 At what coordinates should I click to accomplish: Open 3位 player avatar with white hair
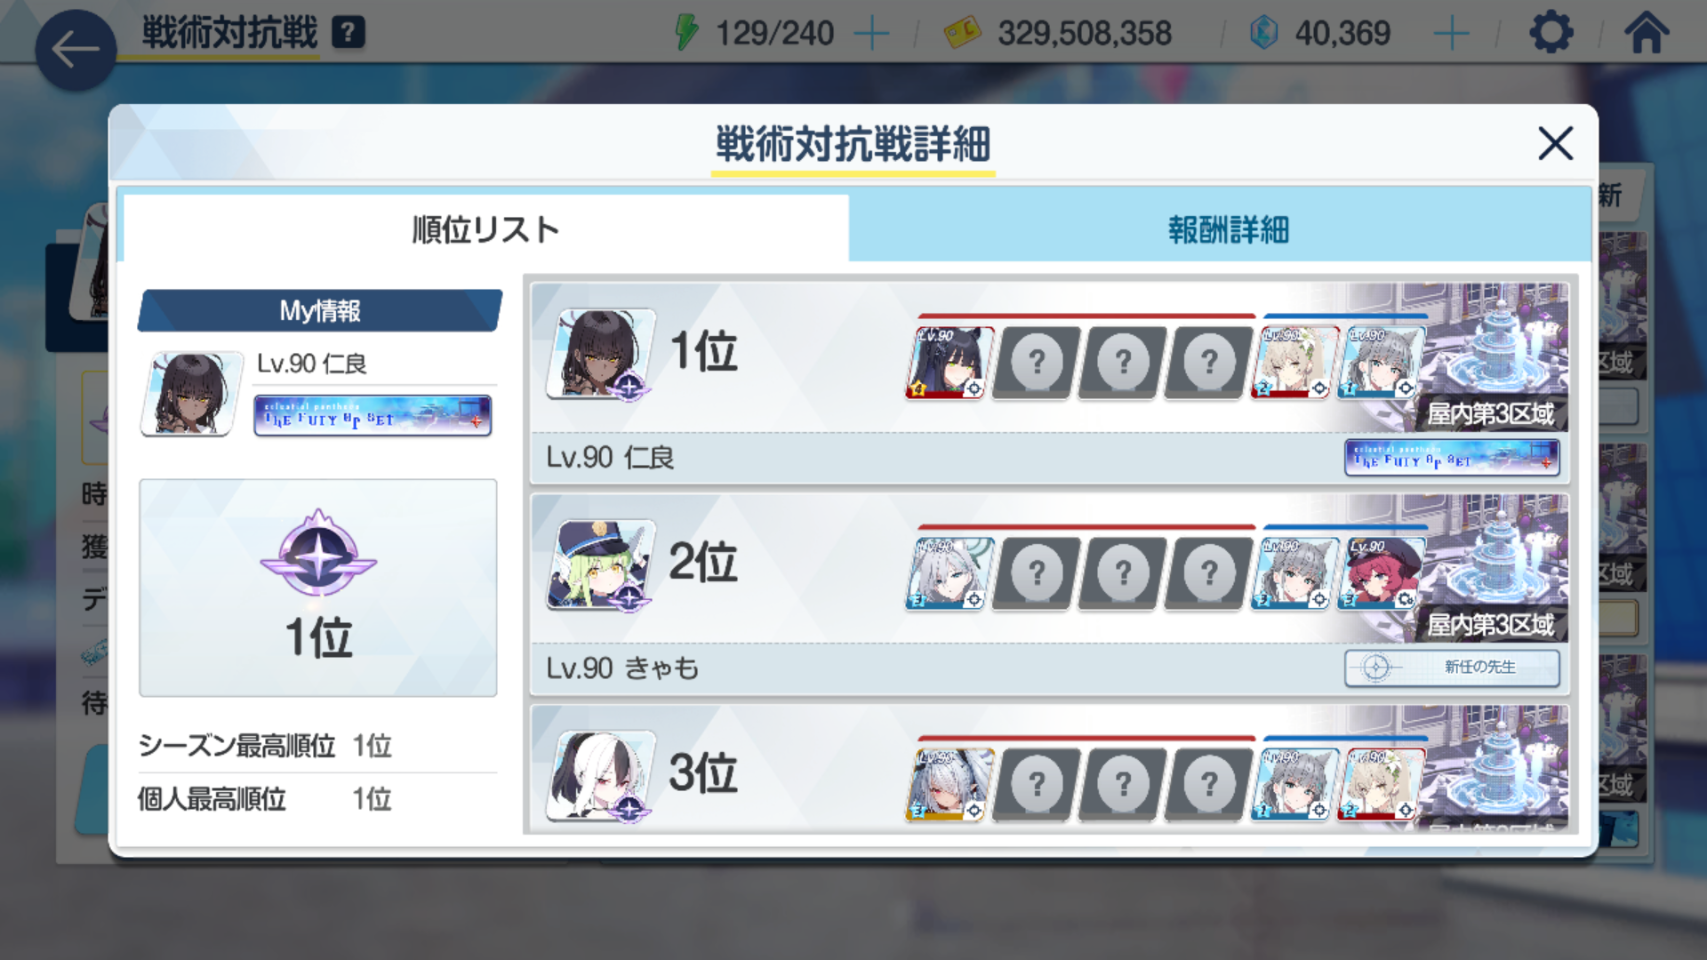(x=600, y=775)
